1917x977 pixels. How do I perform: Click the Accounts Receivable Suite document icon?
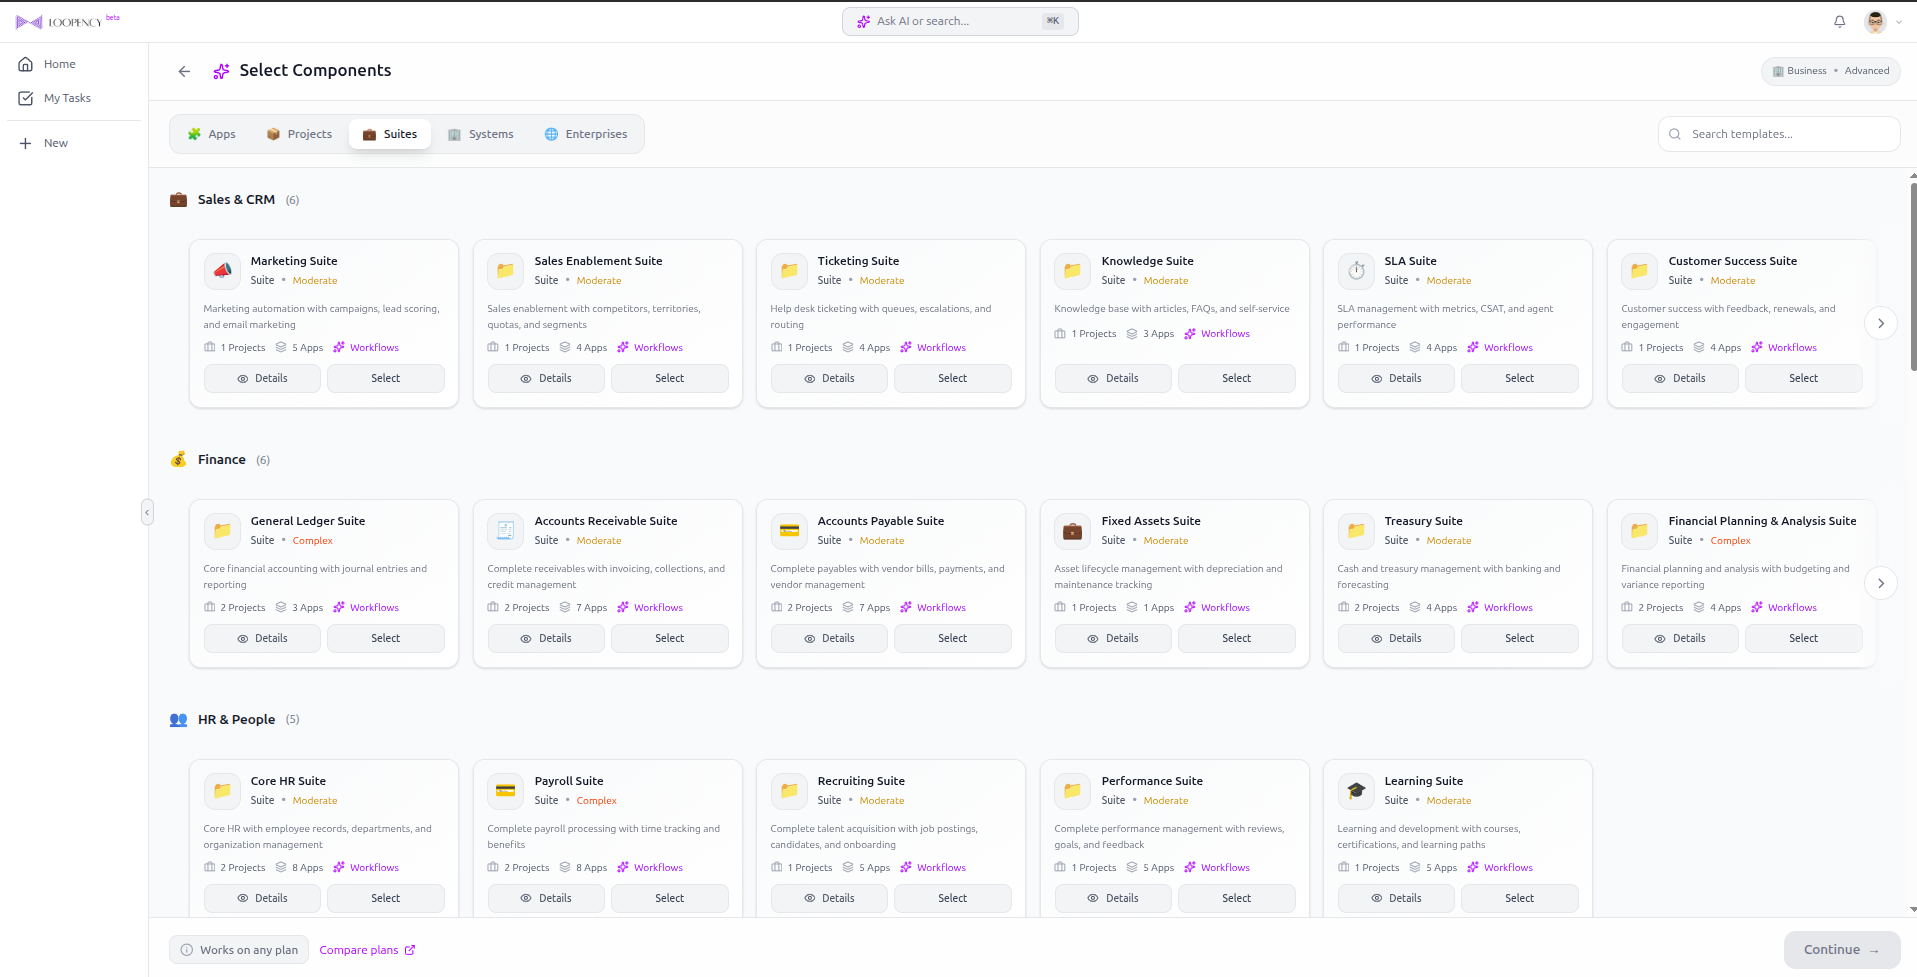point(505,531)
